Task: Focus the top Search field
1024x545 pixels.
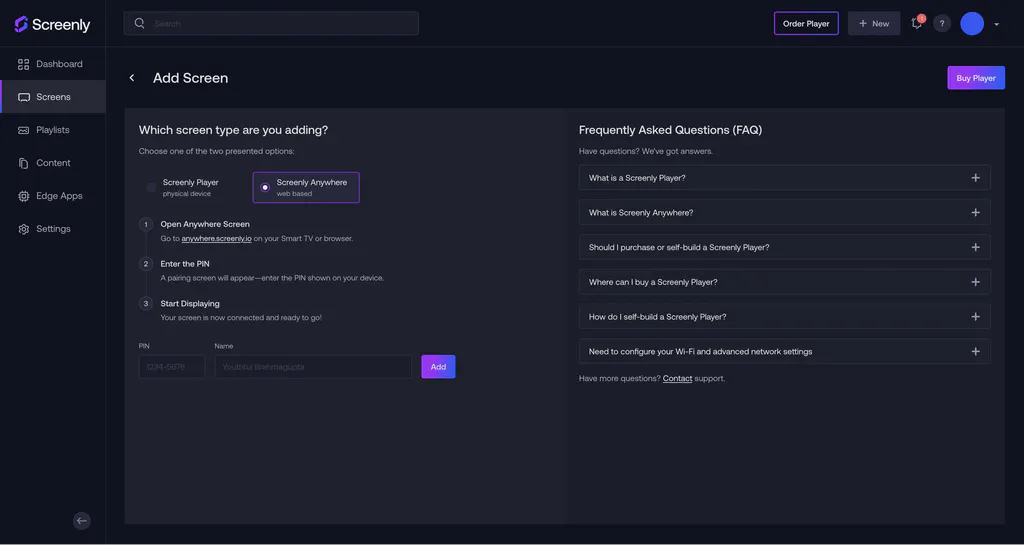Action: pos(271,23)
